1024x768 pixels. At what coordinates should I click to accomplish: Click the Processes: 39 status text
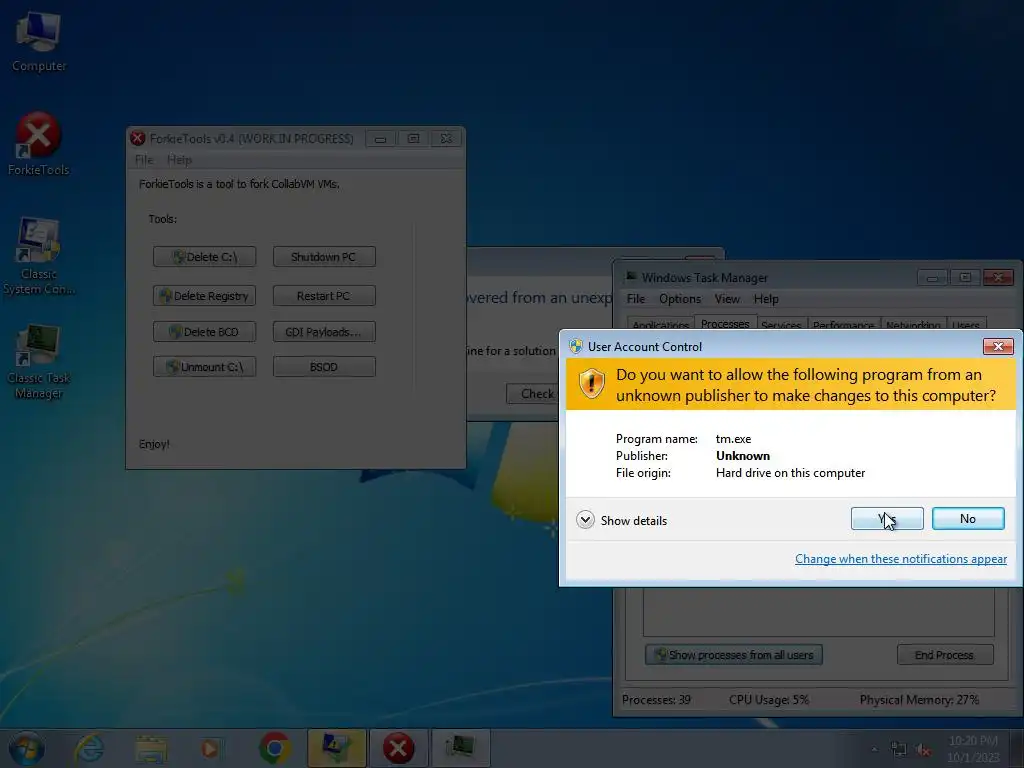[x=656, y=700]
